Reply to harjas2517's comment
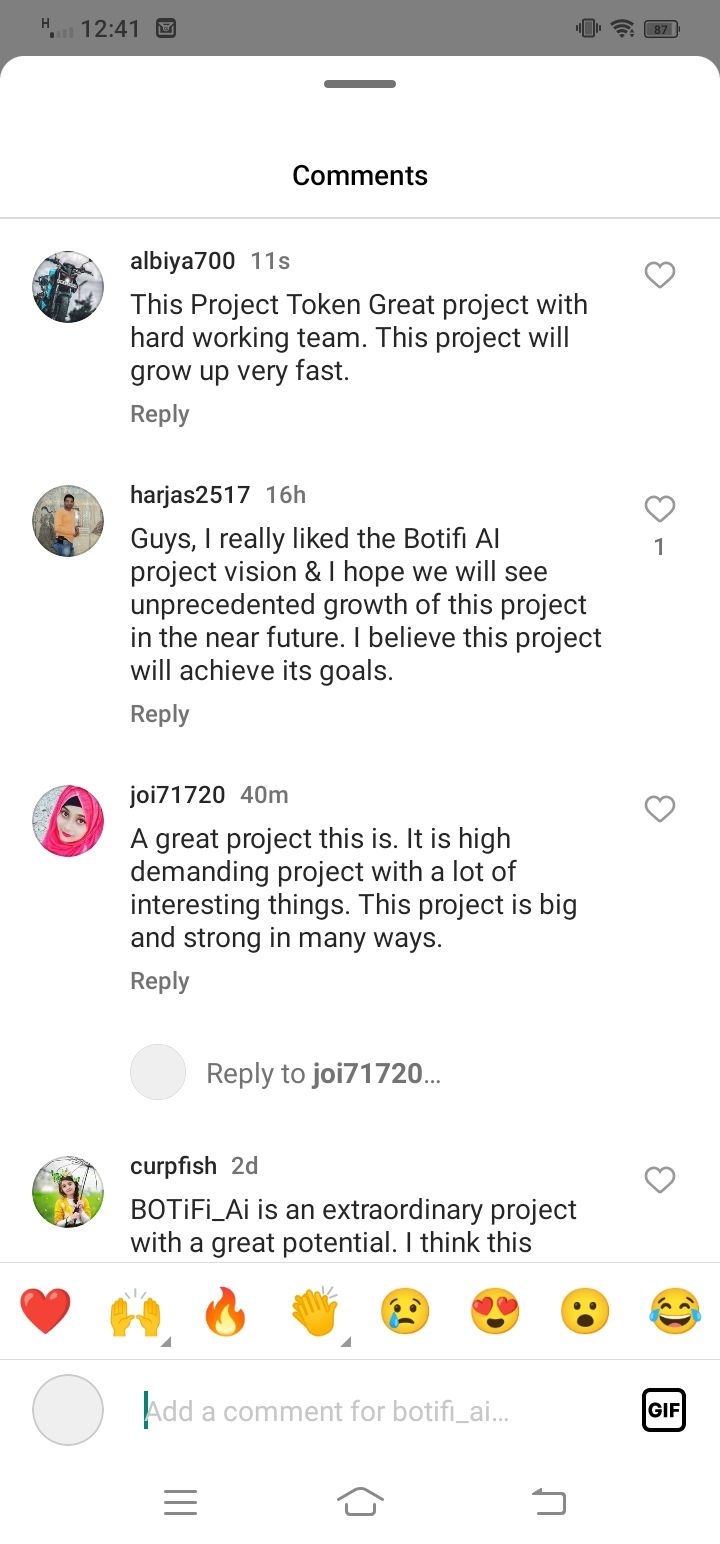 (160, 714)
